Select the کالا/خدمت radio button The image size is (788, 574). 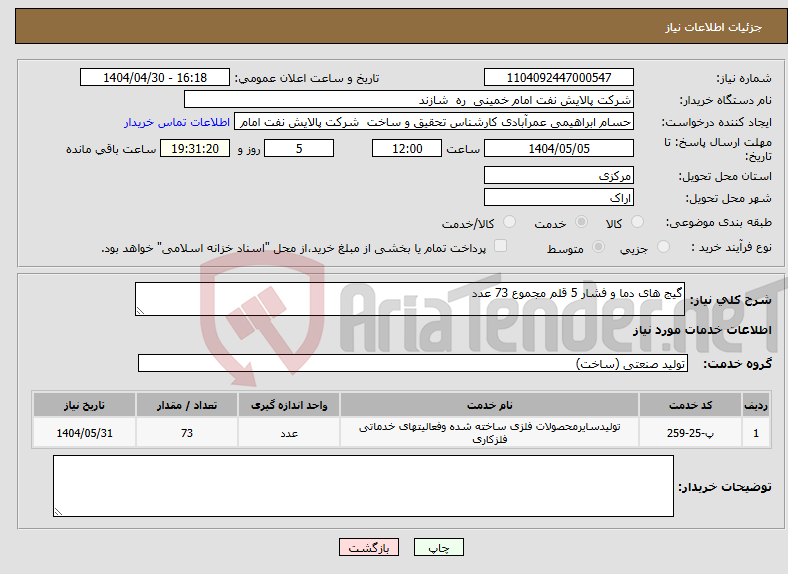pyautogui.click(x=510, y=222)
